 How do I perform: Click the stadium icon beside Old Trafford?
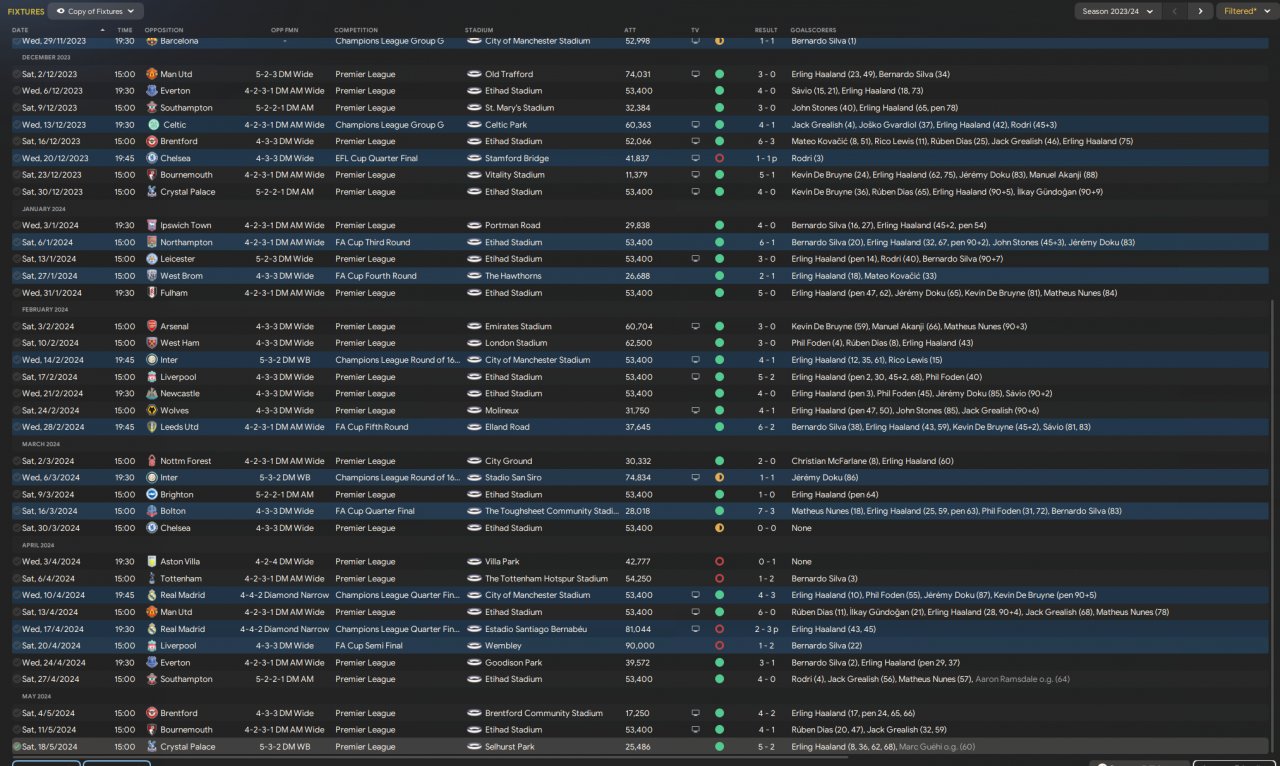click(474, 74)
